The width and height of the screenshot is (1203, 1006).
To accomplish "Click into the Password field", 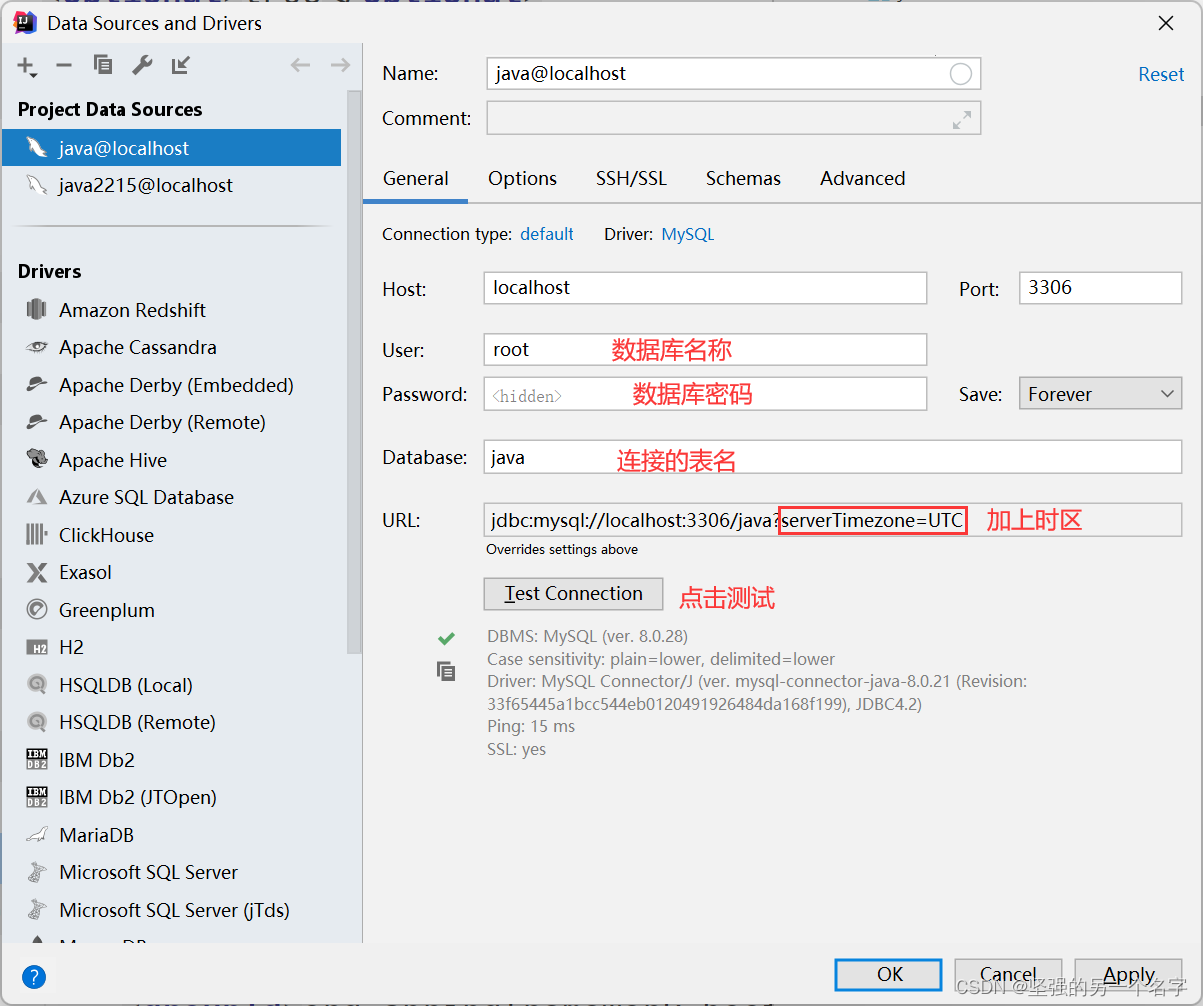I will (x=705, y=394).
